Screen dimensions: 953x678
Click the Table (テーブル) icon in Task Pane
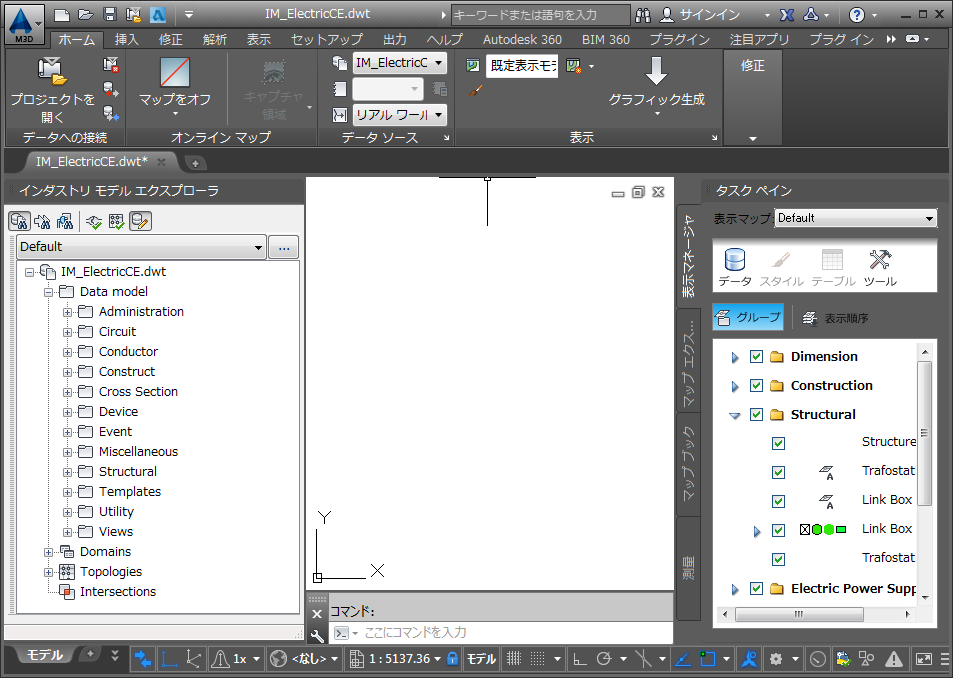[x=832, y=260]
